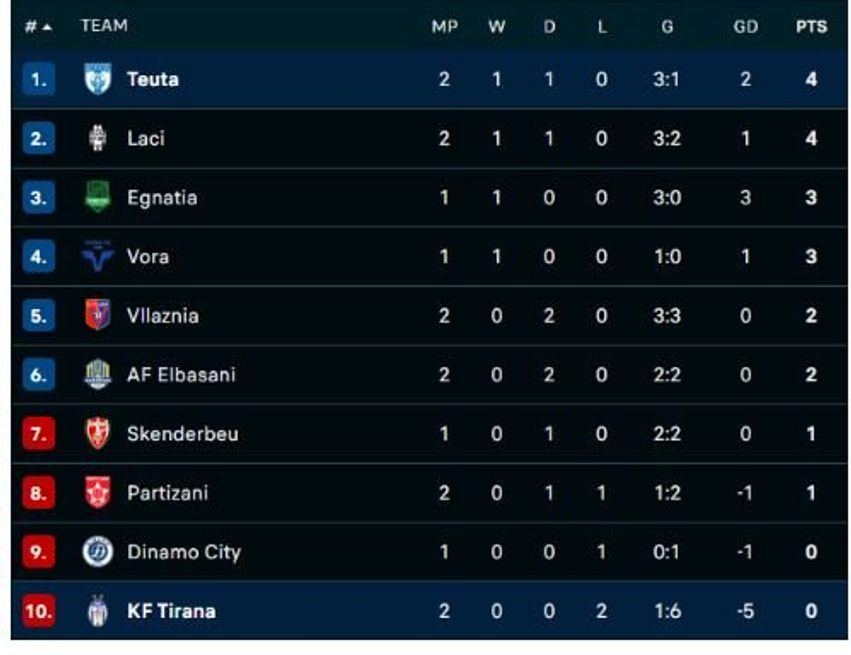Click the green Egnatia club crest

[98, 196]
